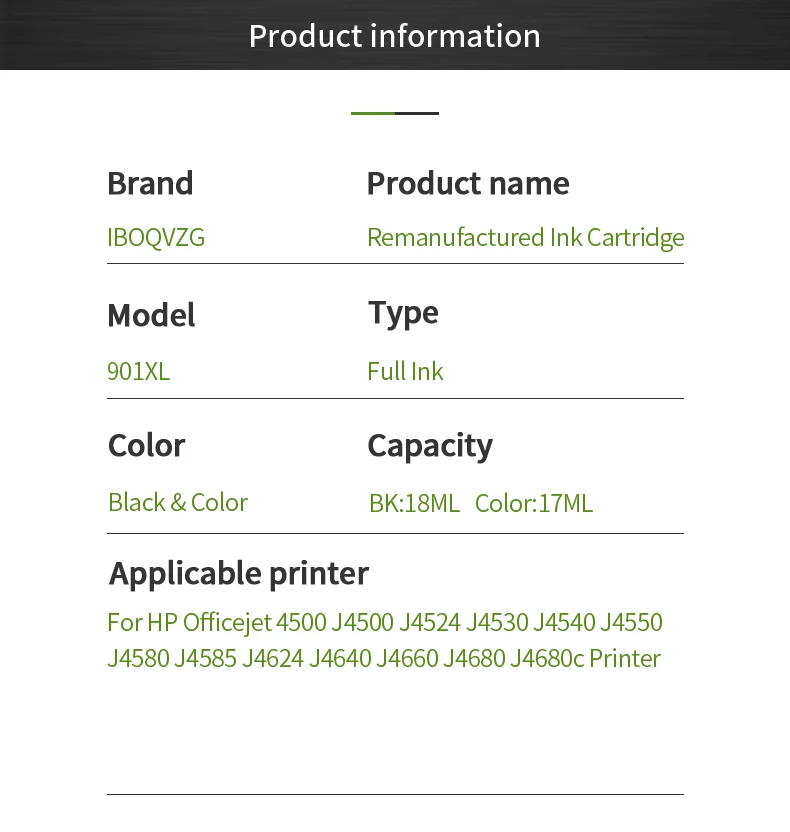
Task: Click the J4540 printer model text
Action: tap(564, 622)
